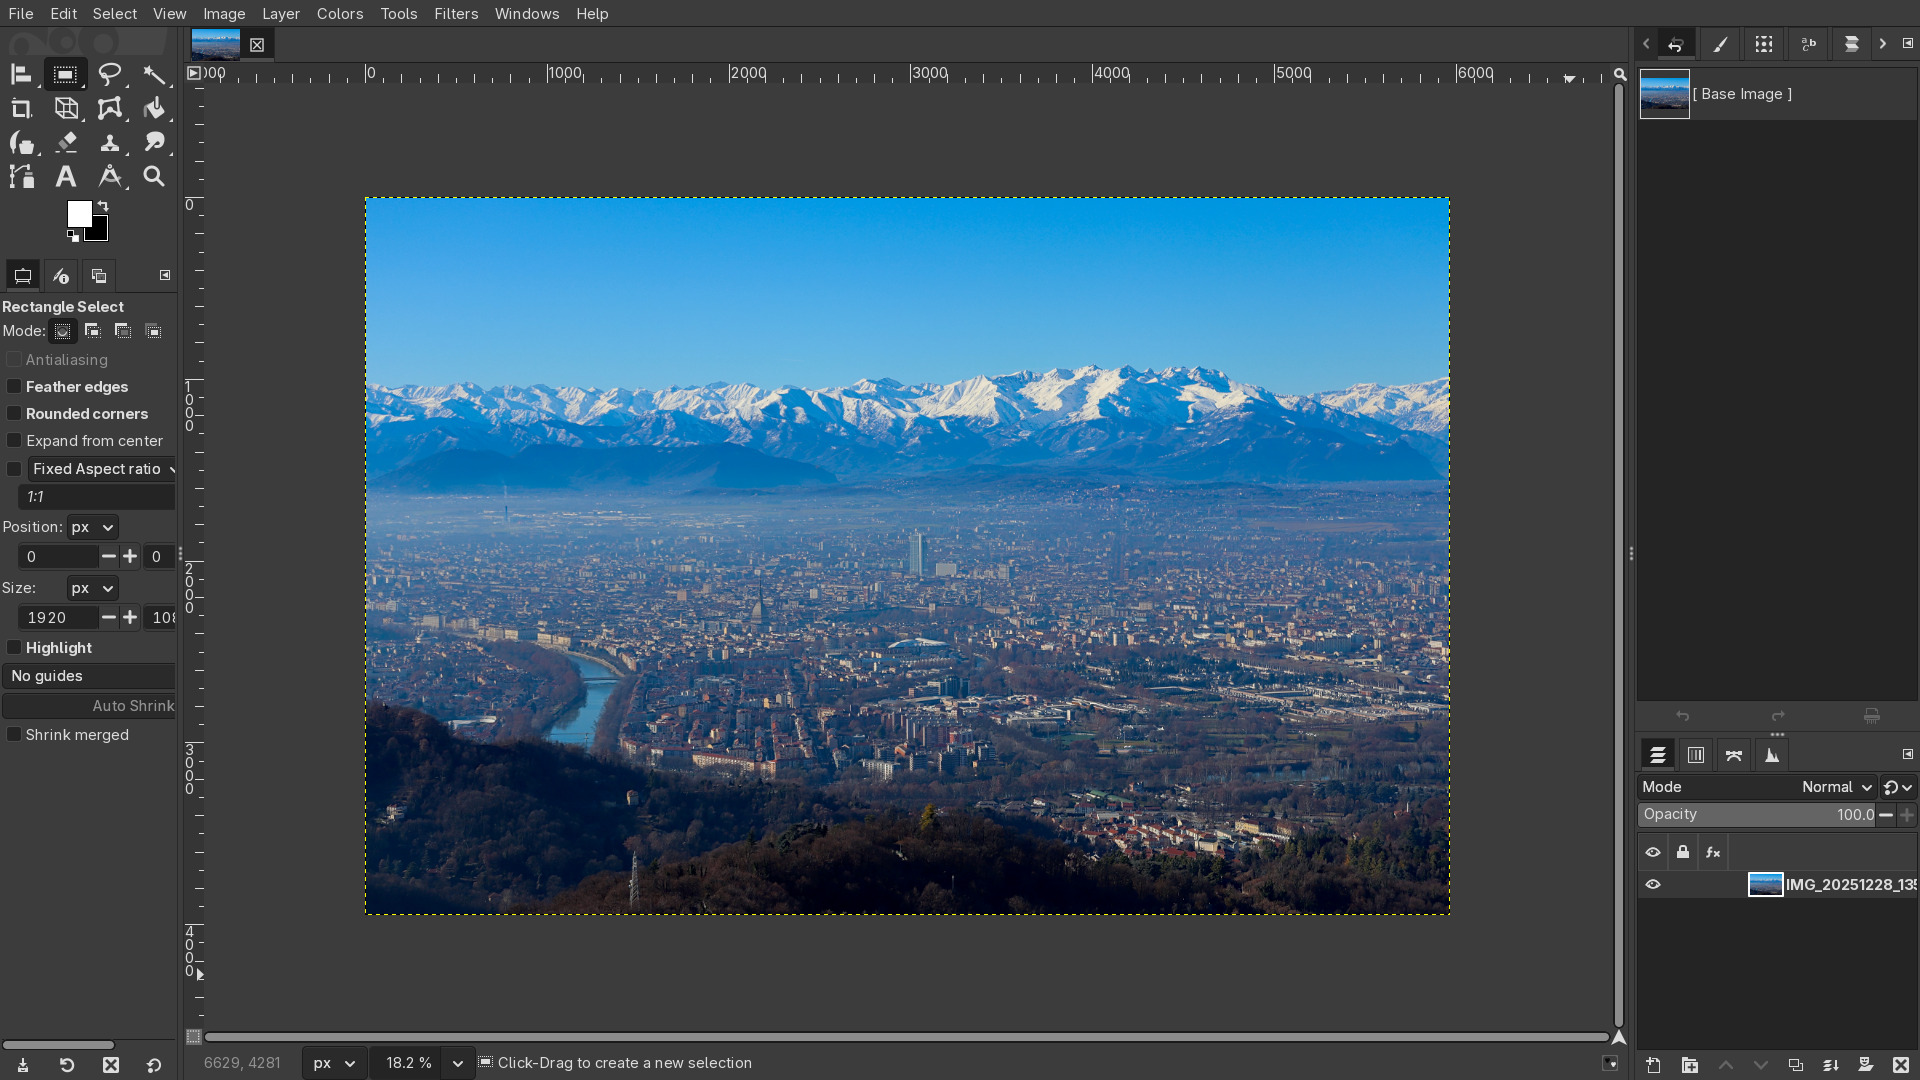1920x1080 pixels.
Task: Open the Filters menu
Action: point(456,14)
